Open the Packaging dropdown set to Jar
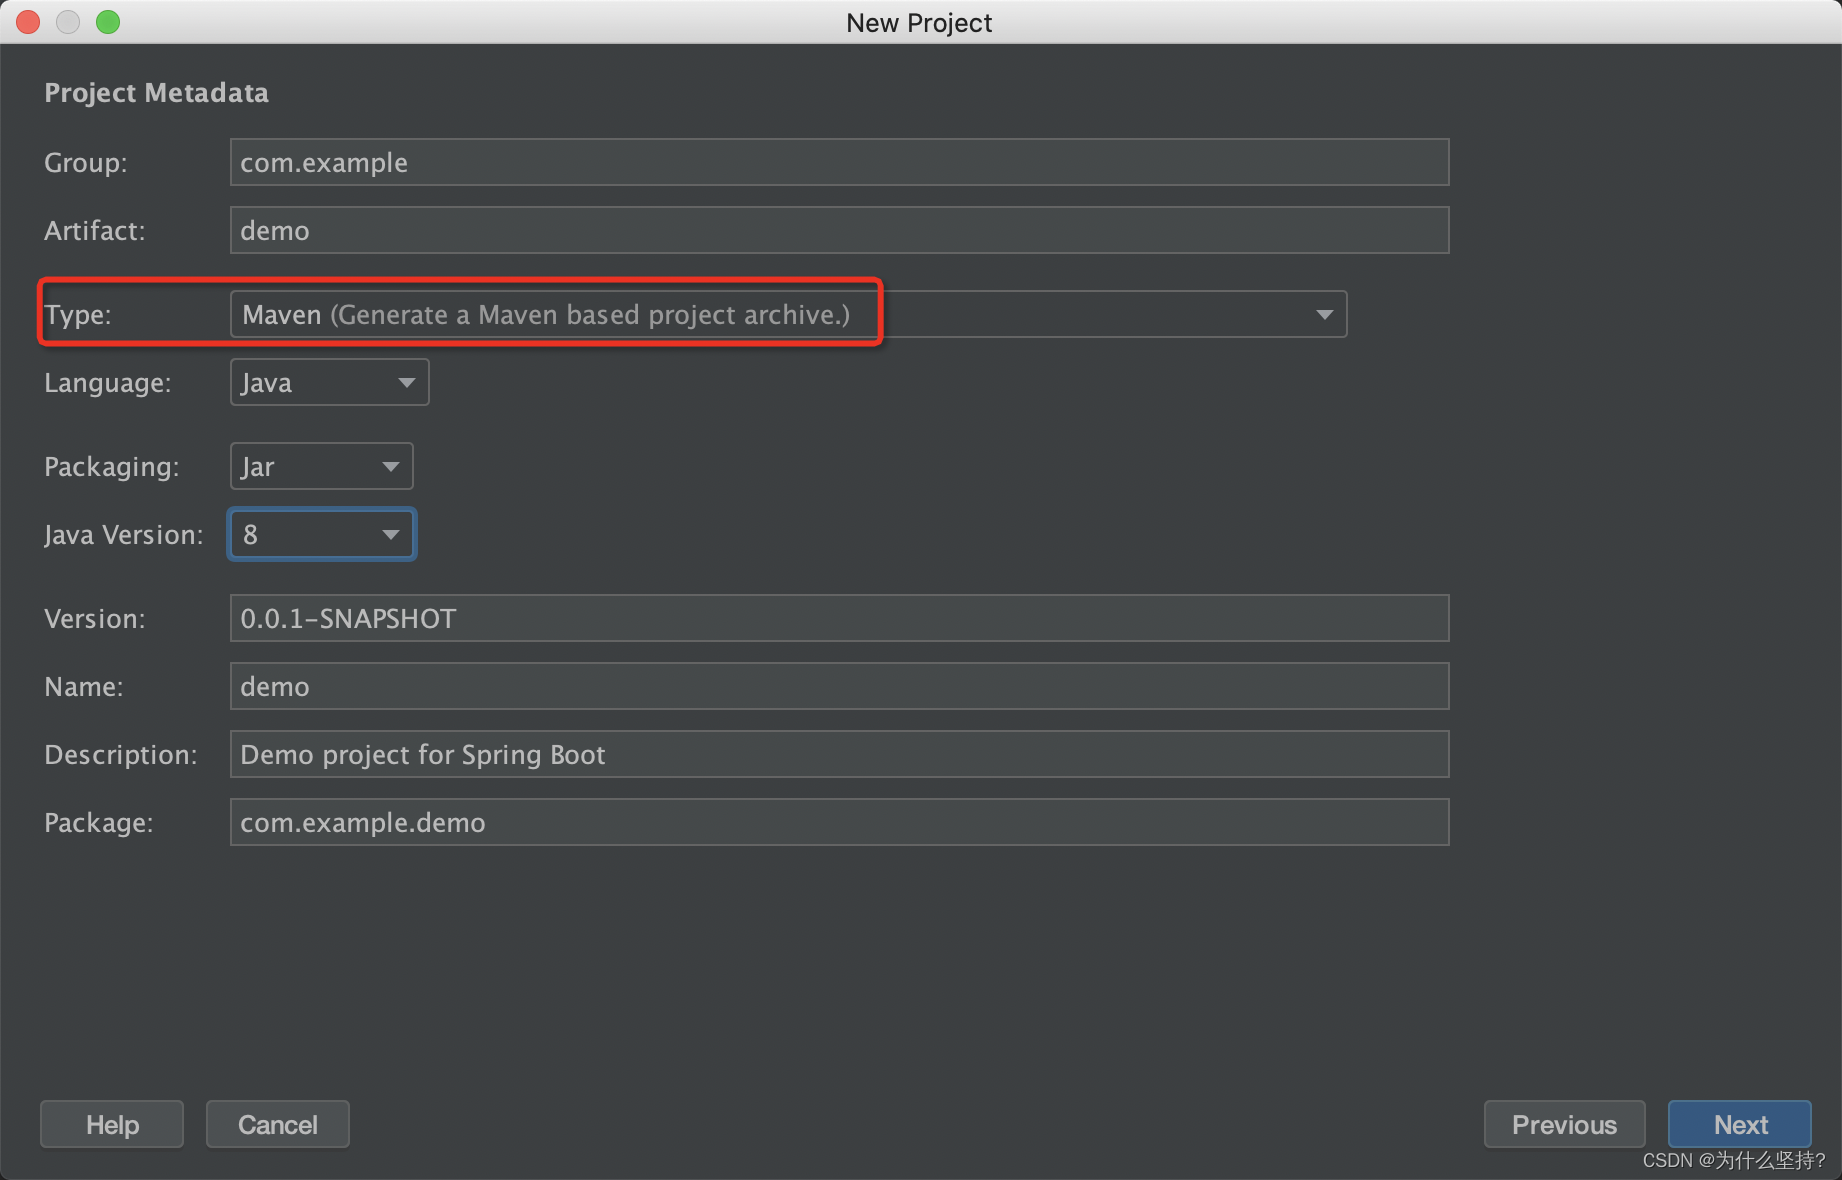The width and height of the screenshot is (1842, 1180). pyautogui.click(x=321, y=466)
